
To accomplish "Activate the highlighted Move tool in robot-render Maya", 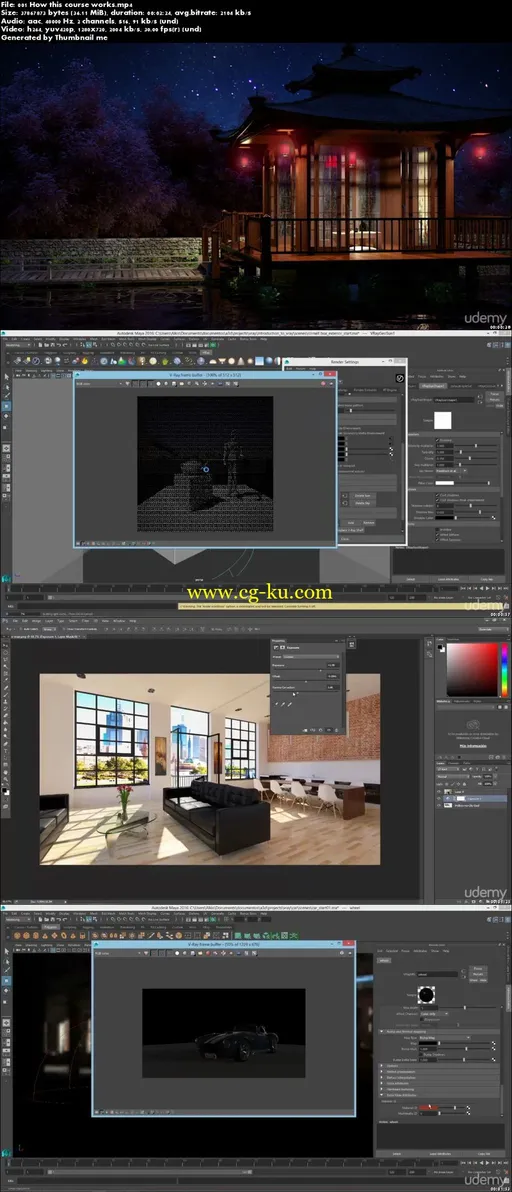I will pyautogui.click(x=6, y=405).
